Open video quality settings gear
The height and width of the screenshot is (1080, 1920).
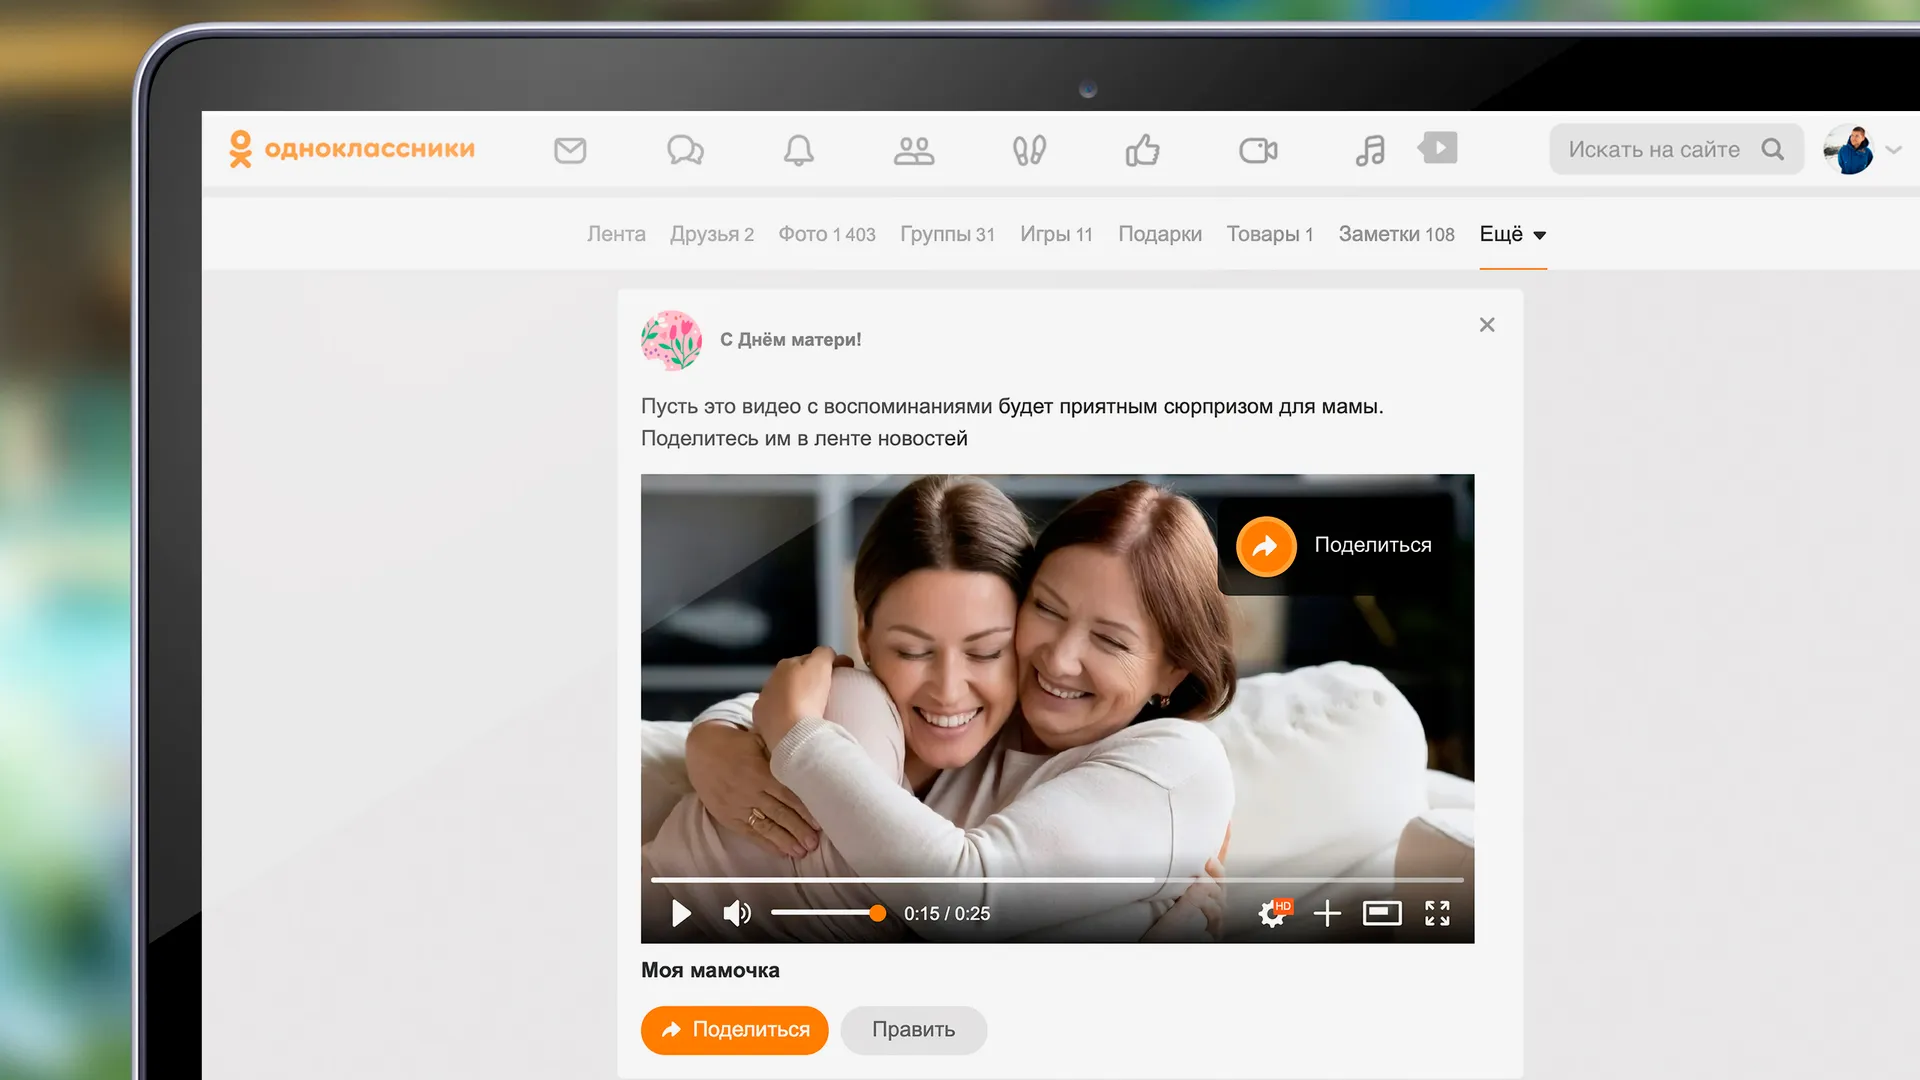click(x=1273, y=913)
